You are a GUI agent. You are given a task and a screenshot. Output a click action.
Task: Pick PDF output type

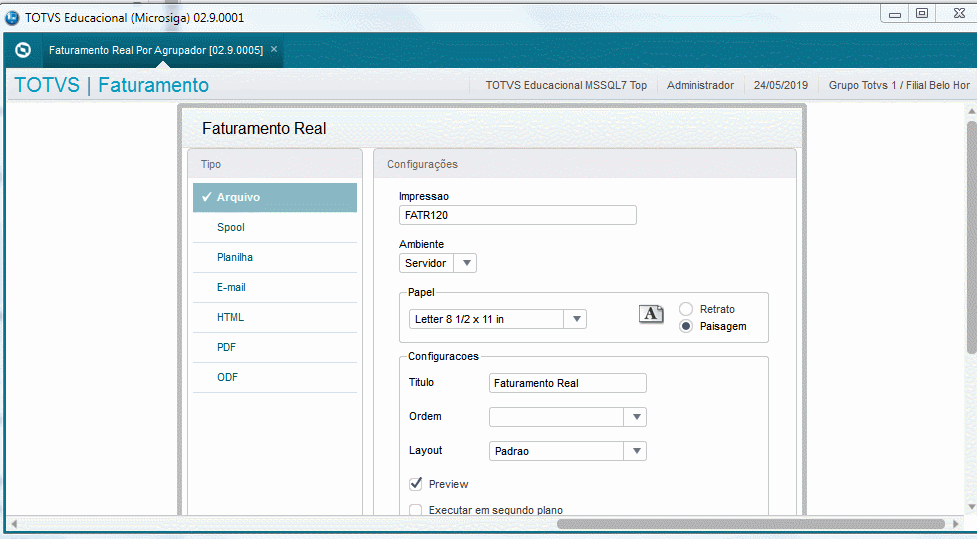coord(275,347)
